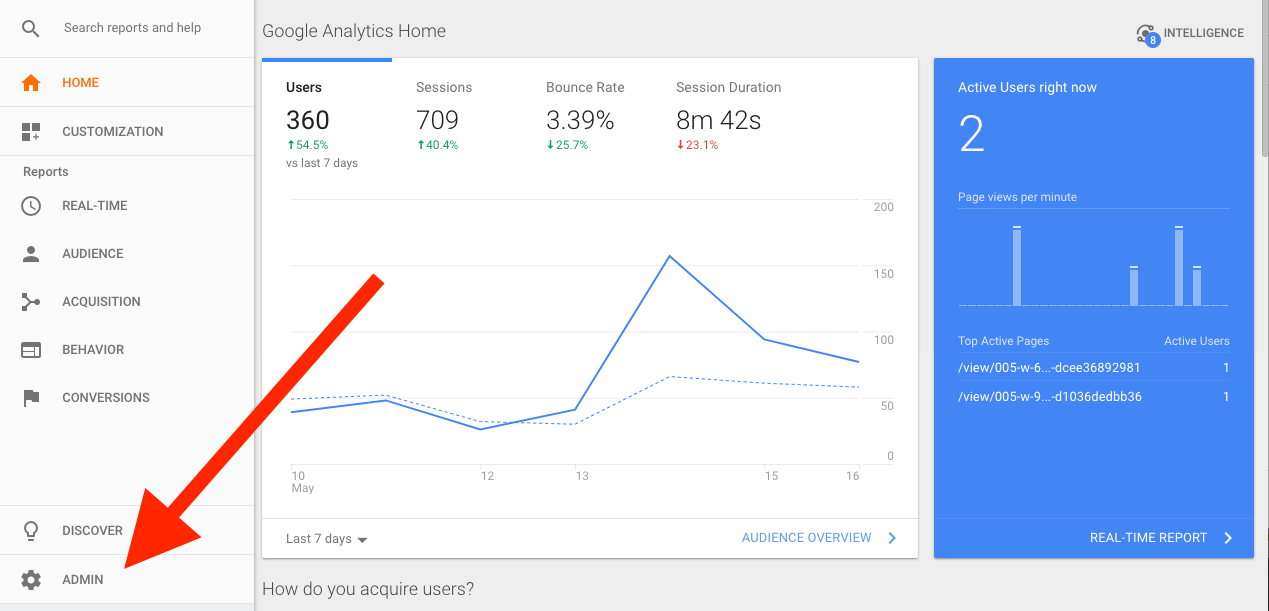Open the BEHAVIOR reports section

click(x=127, y=350)
